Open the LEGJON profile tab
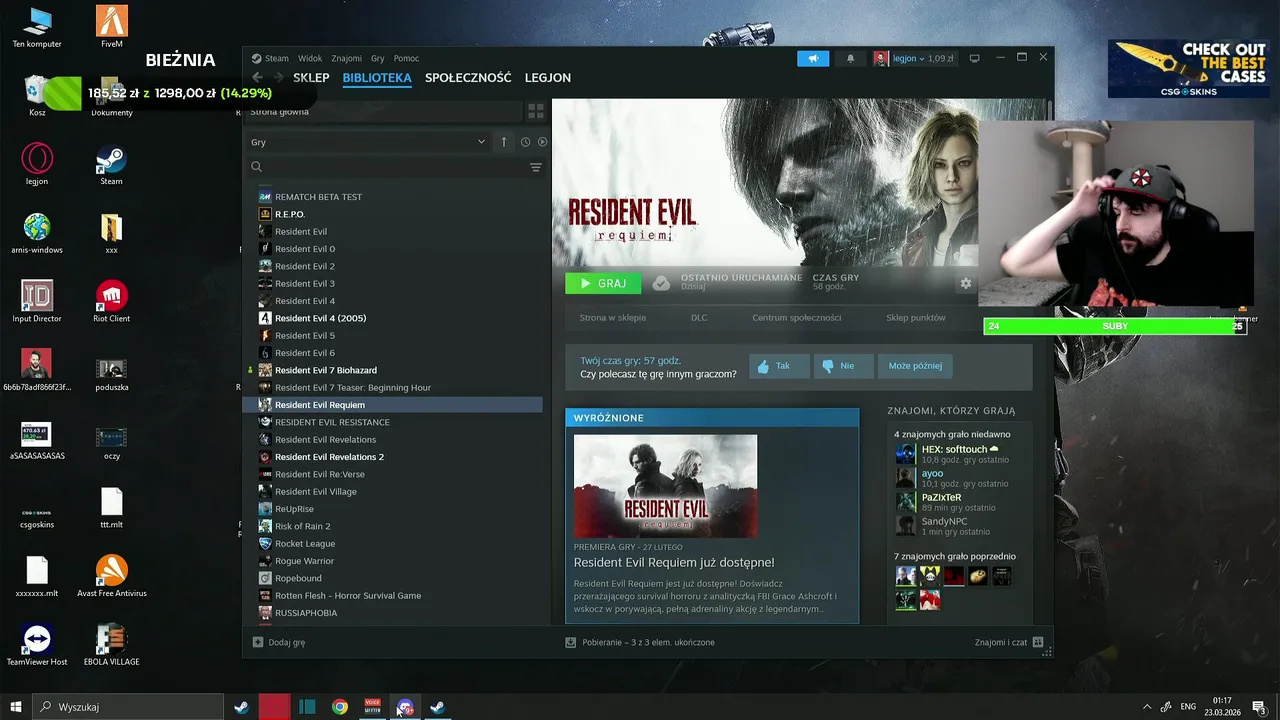 point(548,77)
